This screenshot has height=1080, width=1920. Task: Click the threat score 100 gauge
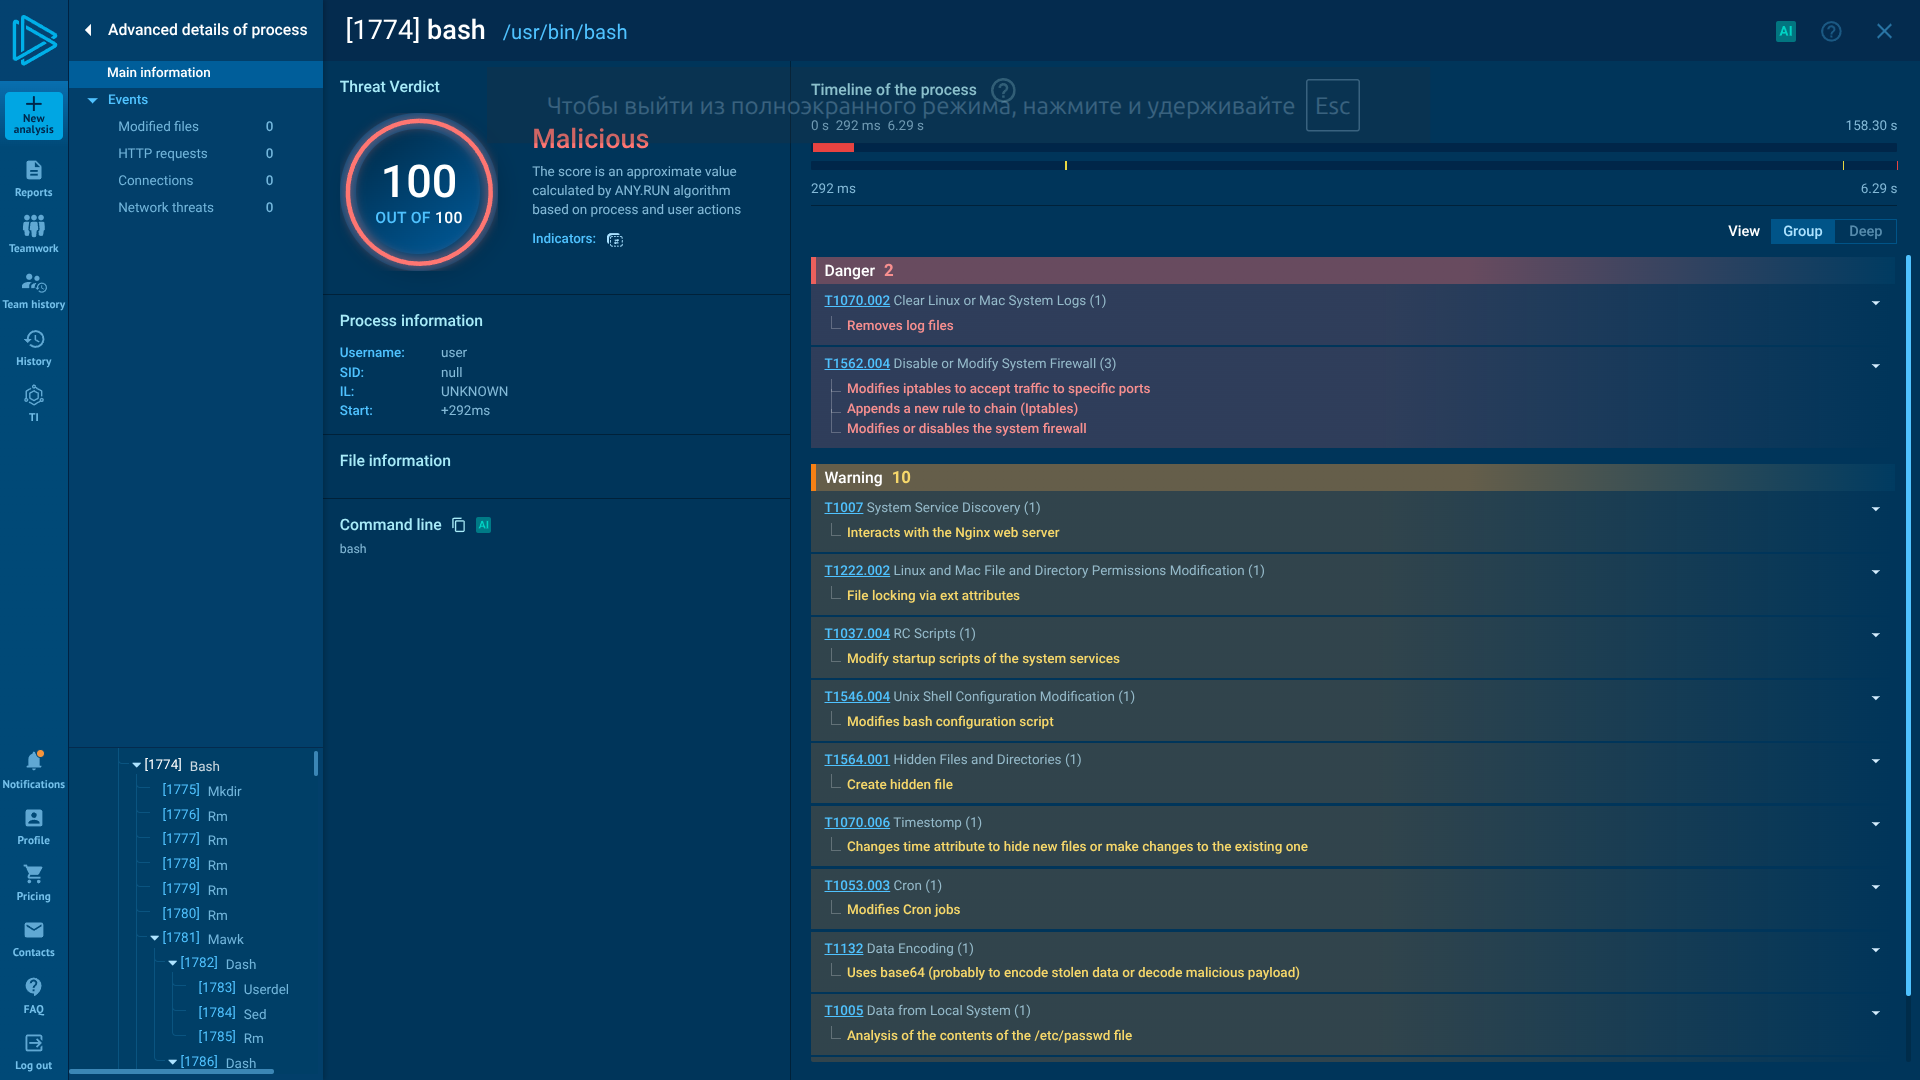419,192
